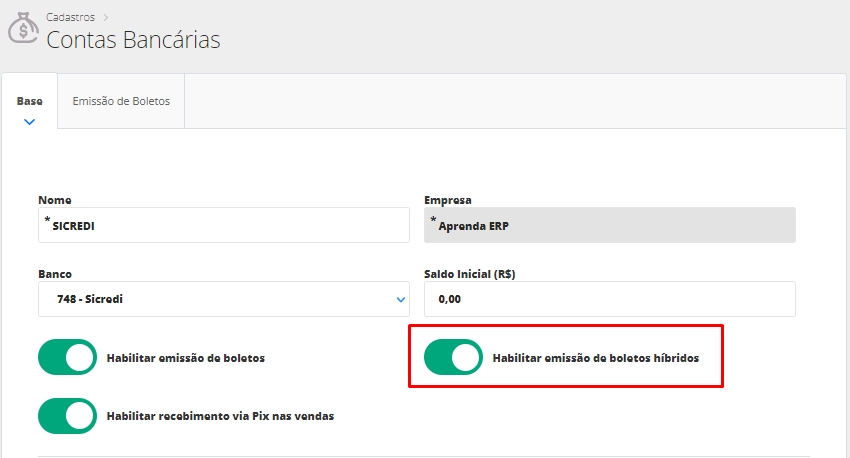Click the Nome field containing SICREDI
The width and height of the screenshot is (850, 458).
tap(224, 225)
